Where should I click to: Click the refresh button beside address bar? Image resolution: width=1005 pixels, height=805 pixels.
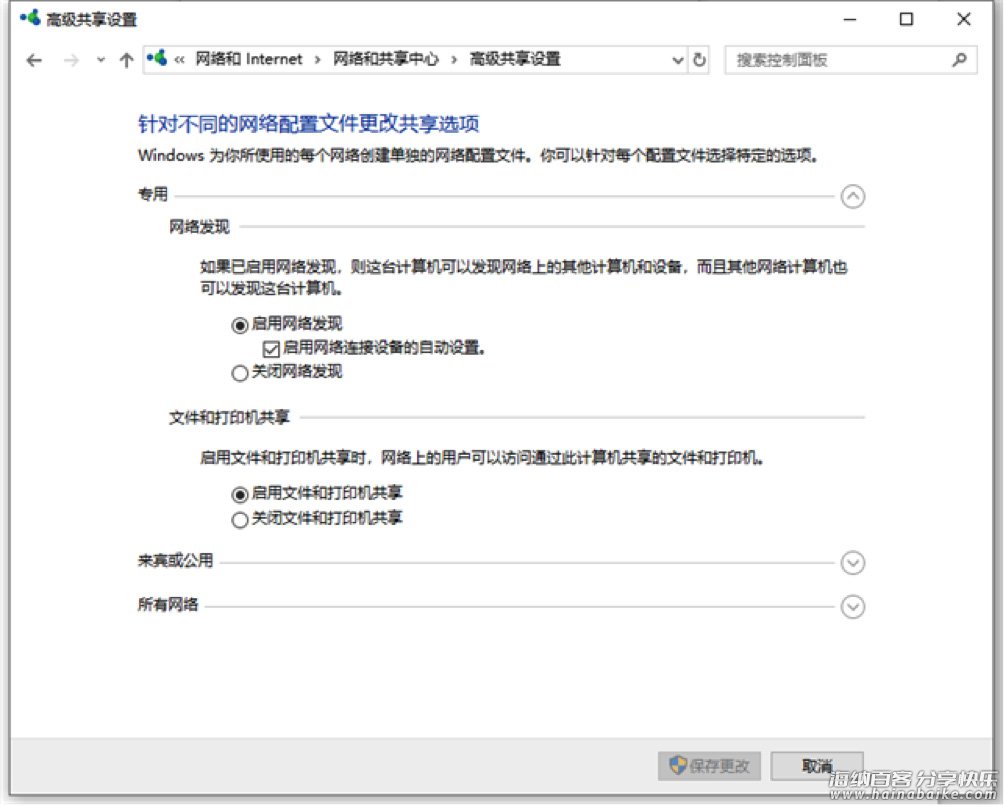(x=699, y=60)
